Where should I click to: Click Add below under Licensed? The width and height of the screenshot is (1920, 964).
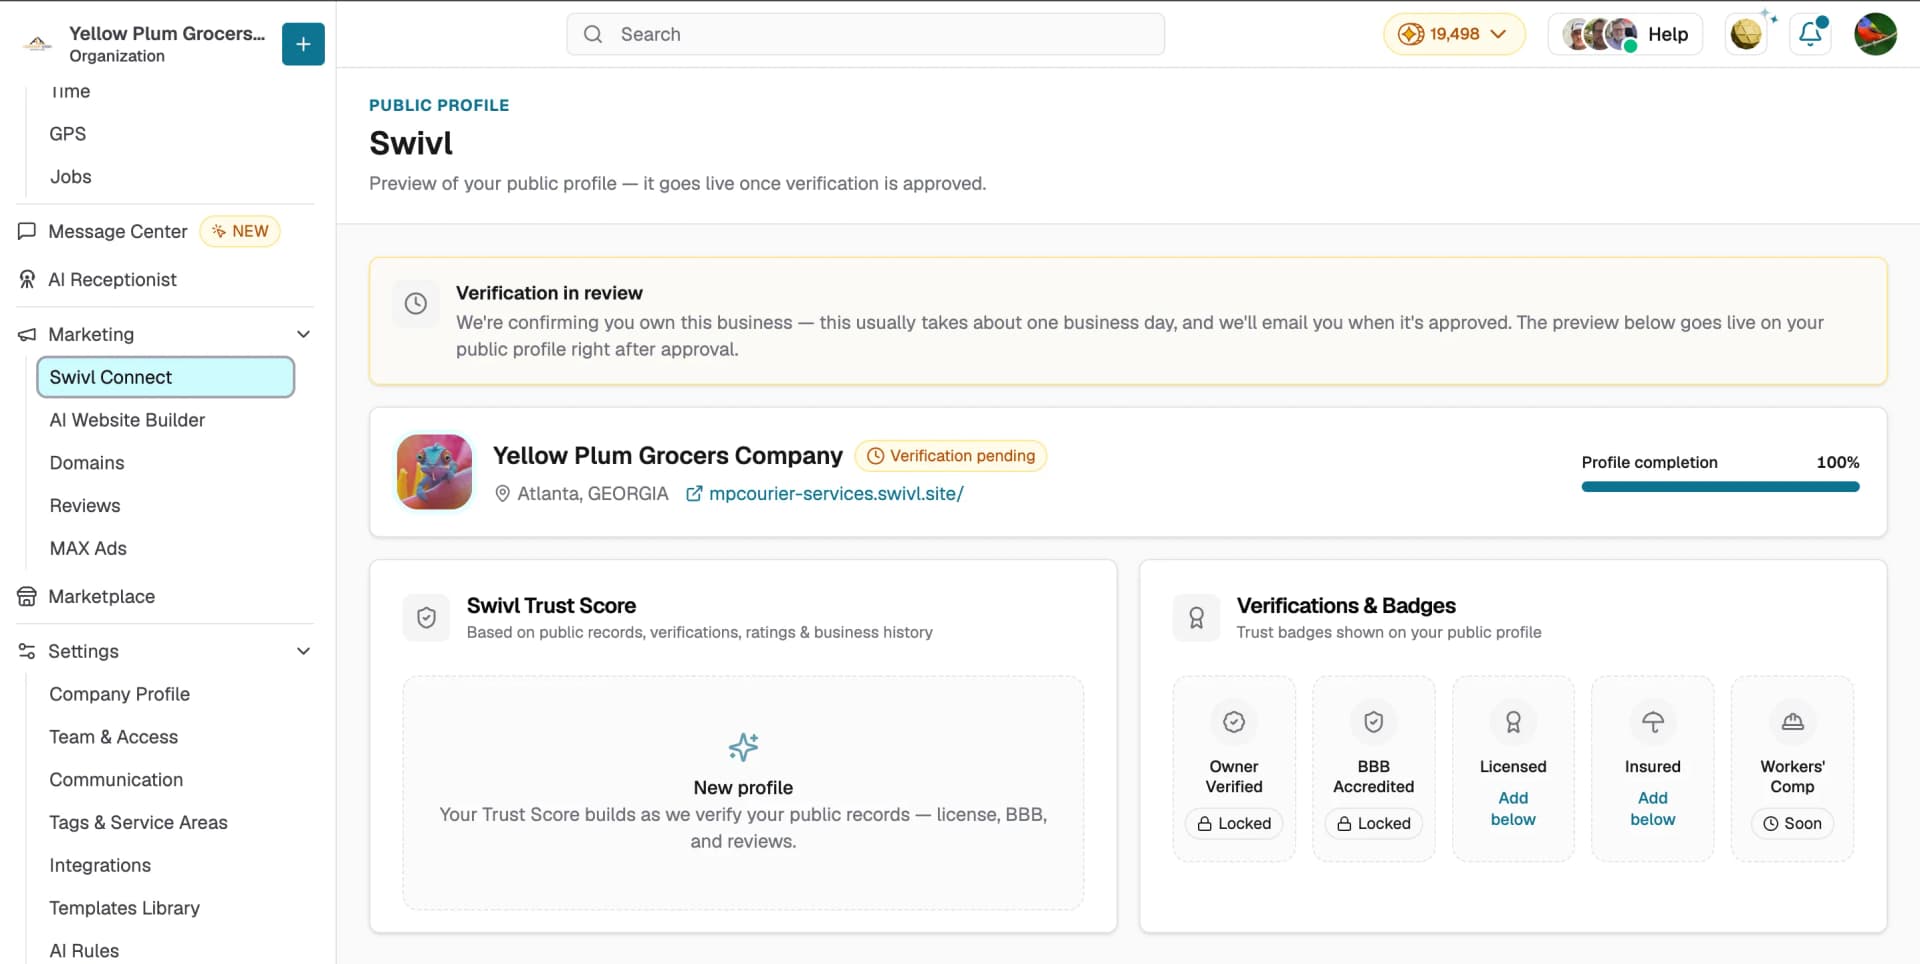pyautogui.click(x=1513, y=809)
